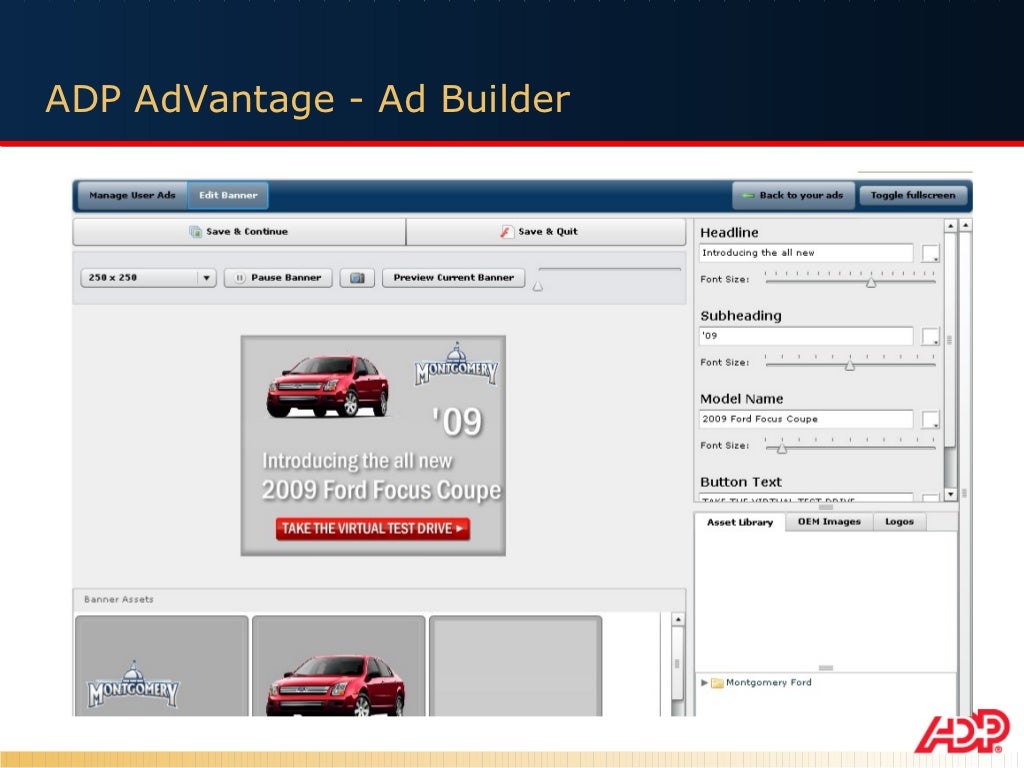Screen dimensions: 1024x768
Task: Edit the Subheading text field
Action: pyautogui.click(x=806, y=336)
